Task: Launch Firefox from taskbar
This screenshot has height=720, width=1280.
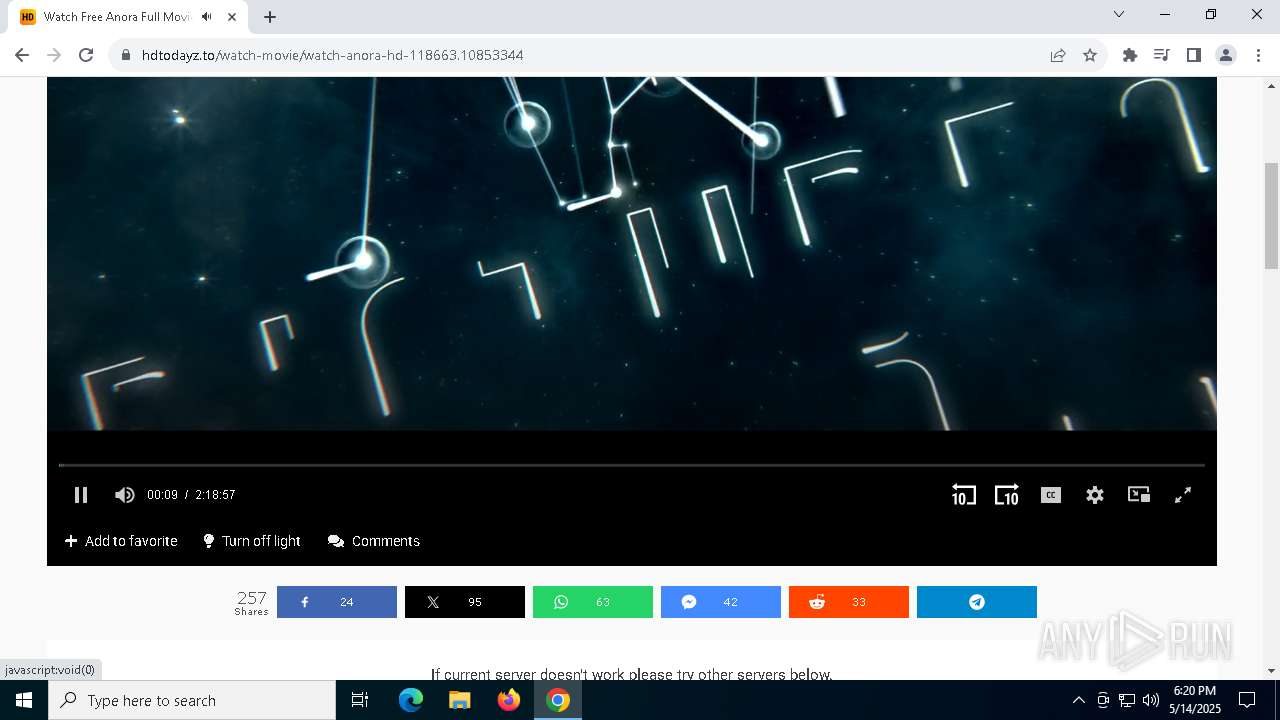Action: point(509,700)
